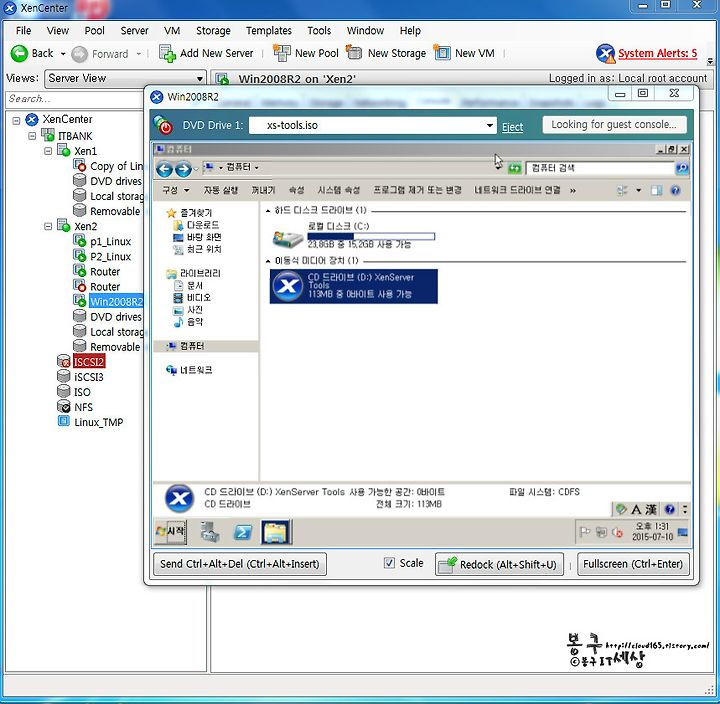
Task: Click the ITBANK pool icon in tree
Action: coord(48,135)
